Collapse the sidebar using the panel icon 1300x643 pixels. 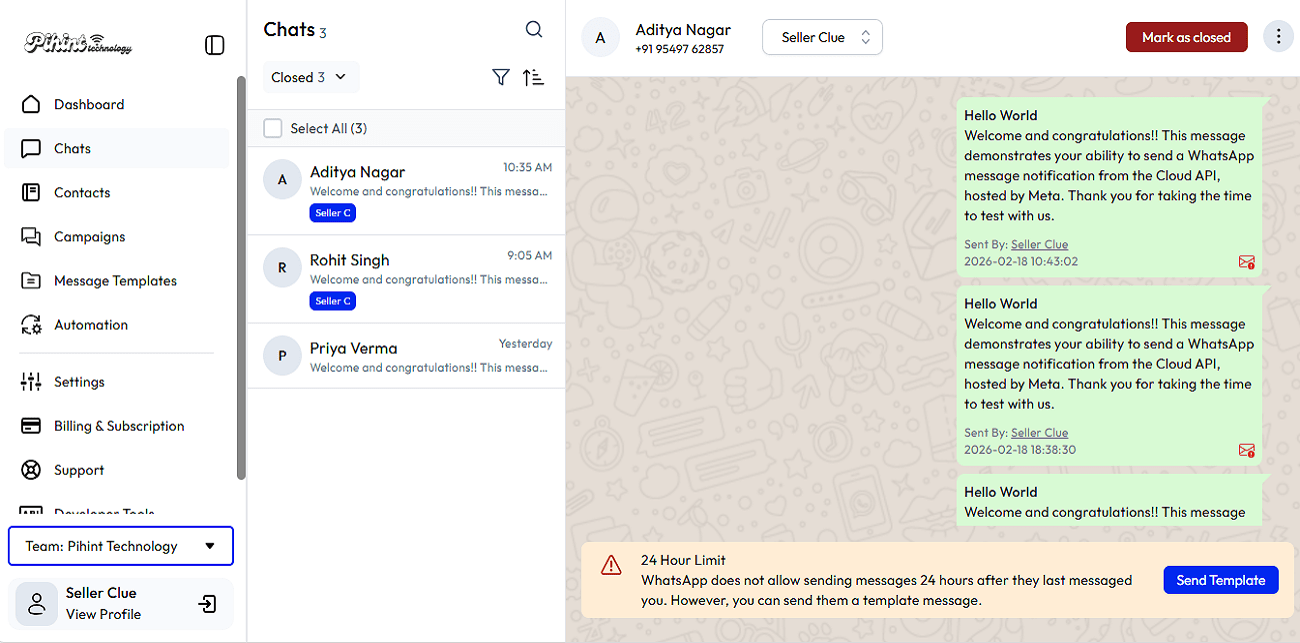[214, 45]
